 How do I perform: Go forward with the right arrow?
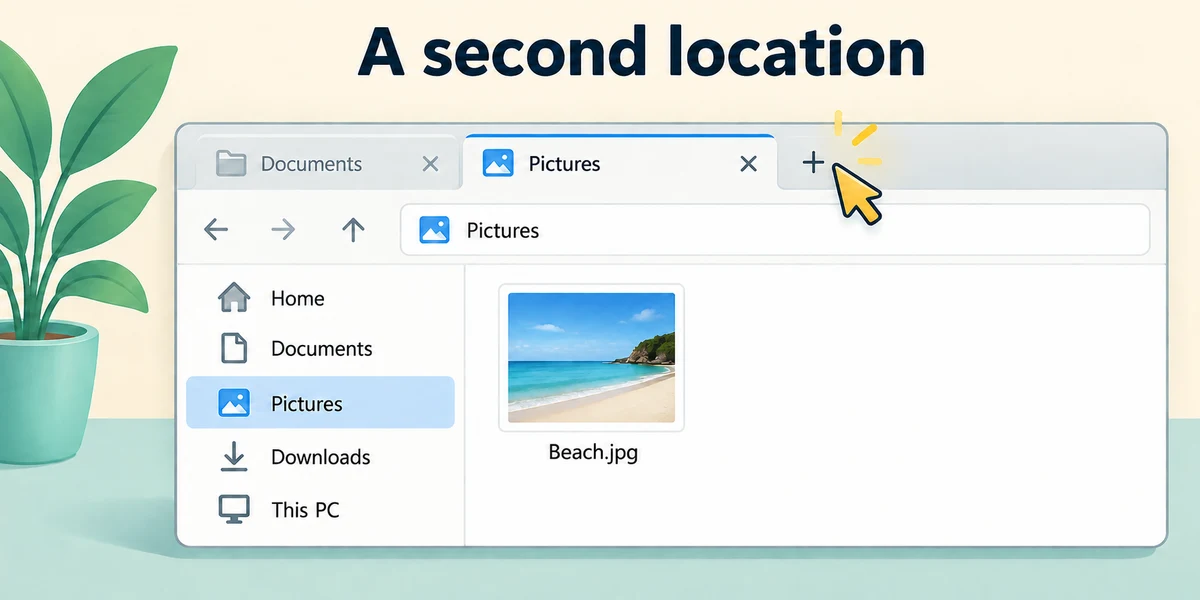point(284,230)
